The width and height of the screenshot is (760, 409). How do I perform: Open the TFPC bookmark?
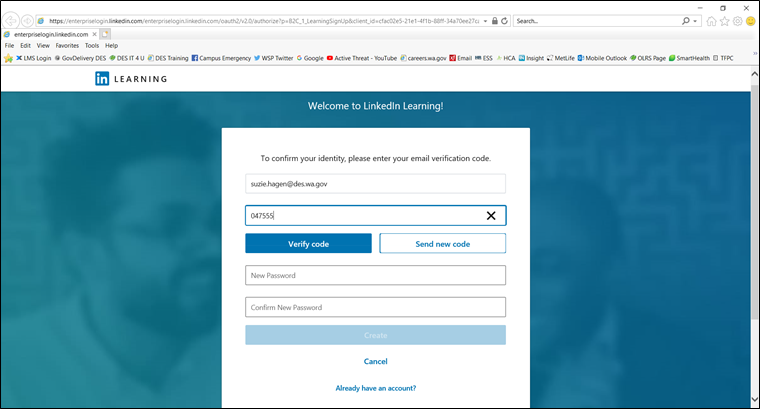coord(723,58)
